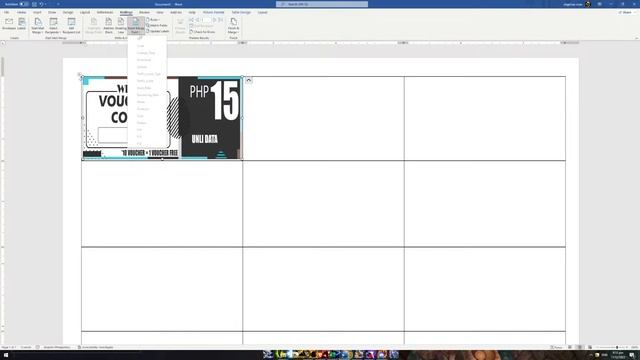Image resolution: width=640 pixels, height=360 pixels.
Task: Open the Table Design tab
Action: (x=241, y=12)
